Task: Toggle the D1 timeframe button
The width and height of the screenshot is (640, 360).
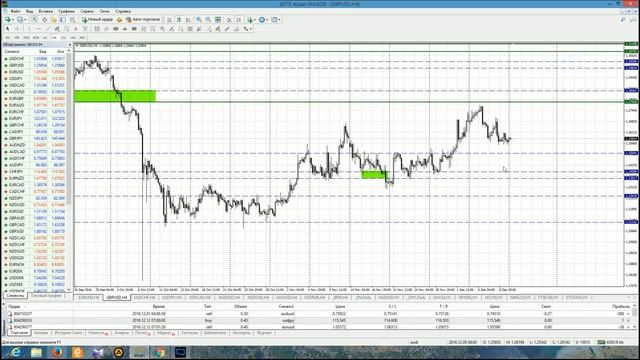Action: (64, 38)
